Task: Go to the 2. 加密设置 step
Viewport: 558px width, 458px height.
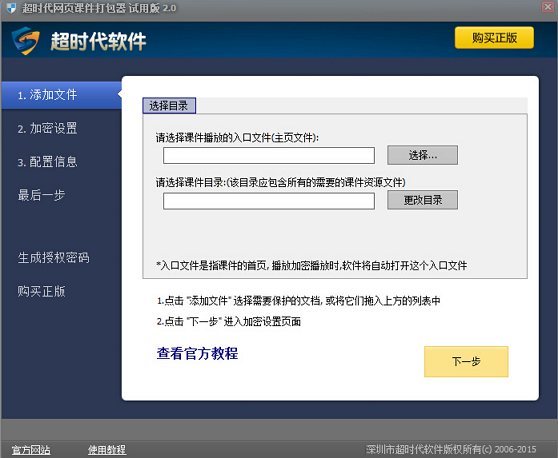Action: point(47,128)
